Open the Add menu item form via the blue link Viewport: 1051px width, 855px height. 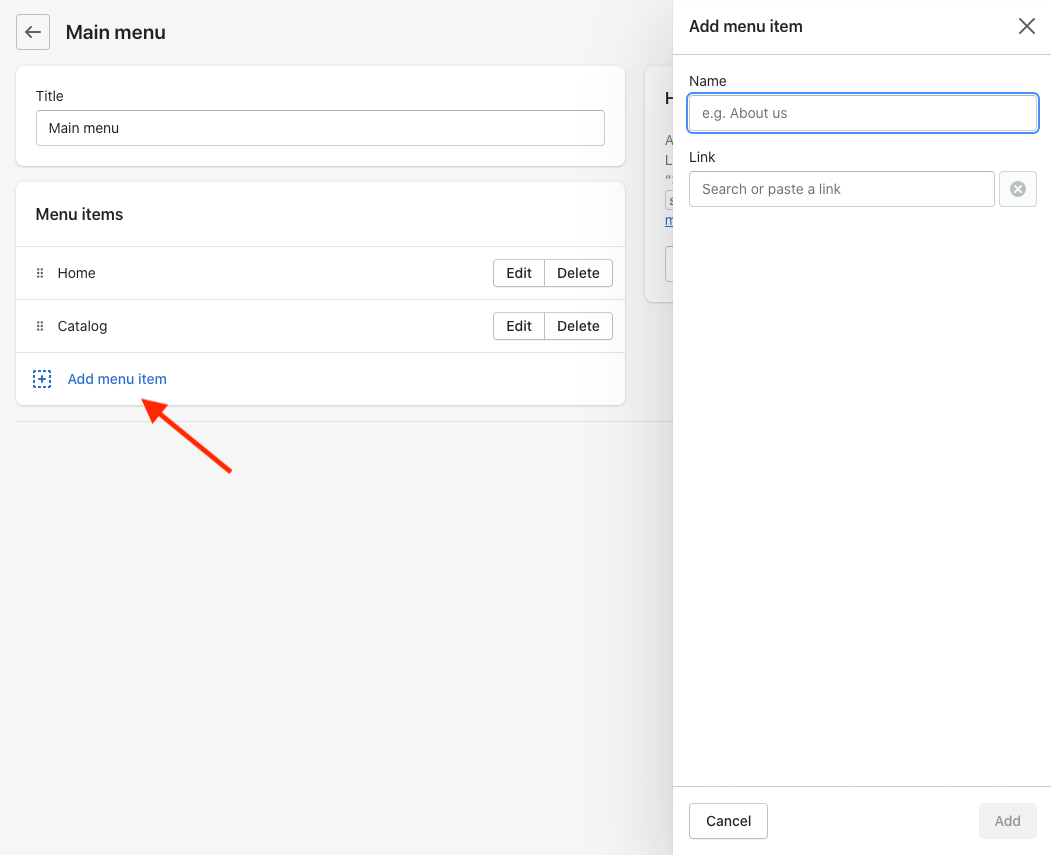tap(116, 378)
